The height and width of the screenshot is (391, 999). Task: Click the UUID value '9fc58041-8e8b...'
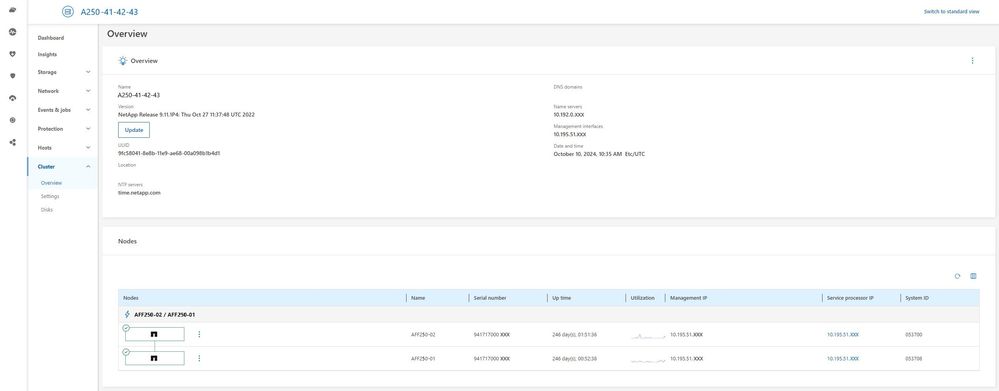tap(169, 153)
